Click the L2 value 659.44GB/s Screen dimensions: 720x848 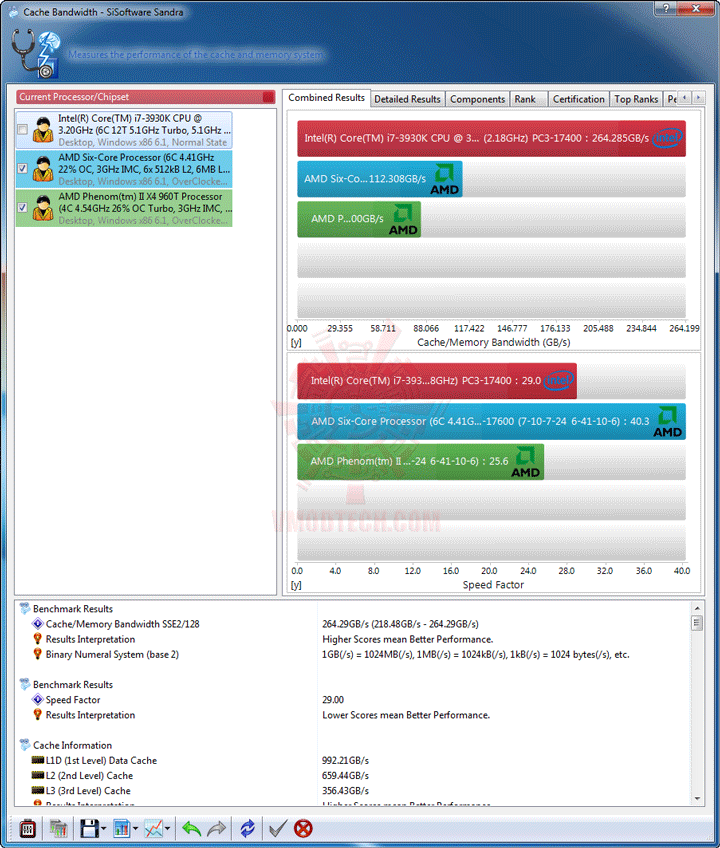(x=345, y=775)
